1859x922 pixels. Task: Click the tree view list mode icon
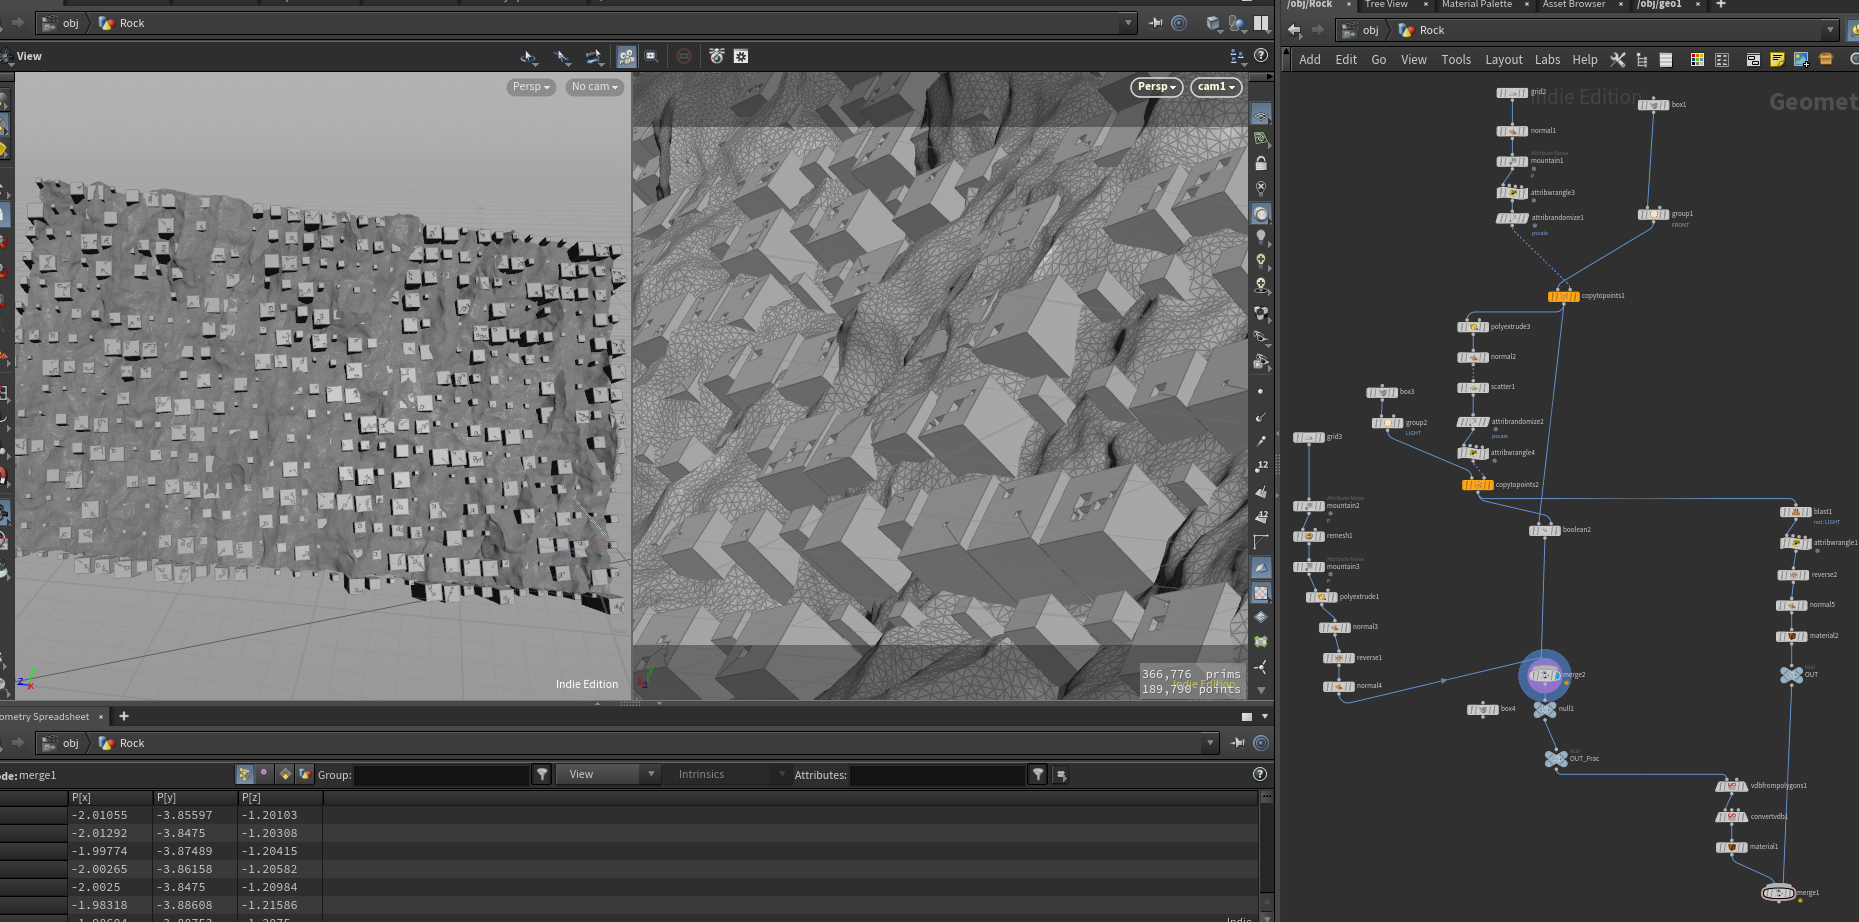[1641, 60]
